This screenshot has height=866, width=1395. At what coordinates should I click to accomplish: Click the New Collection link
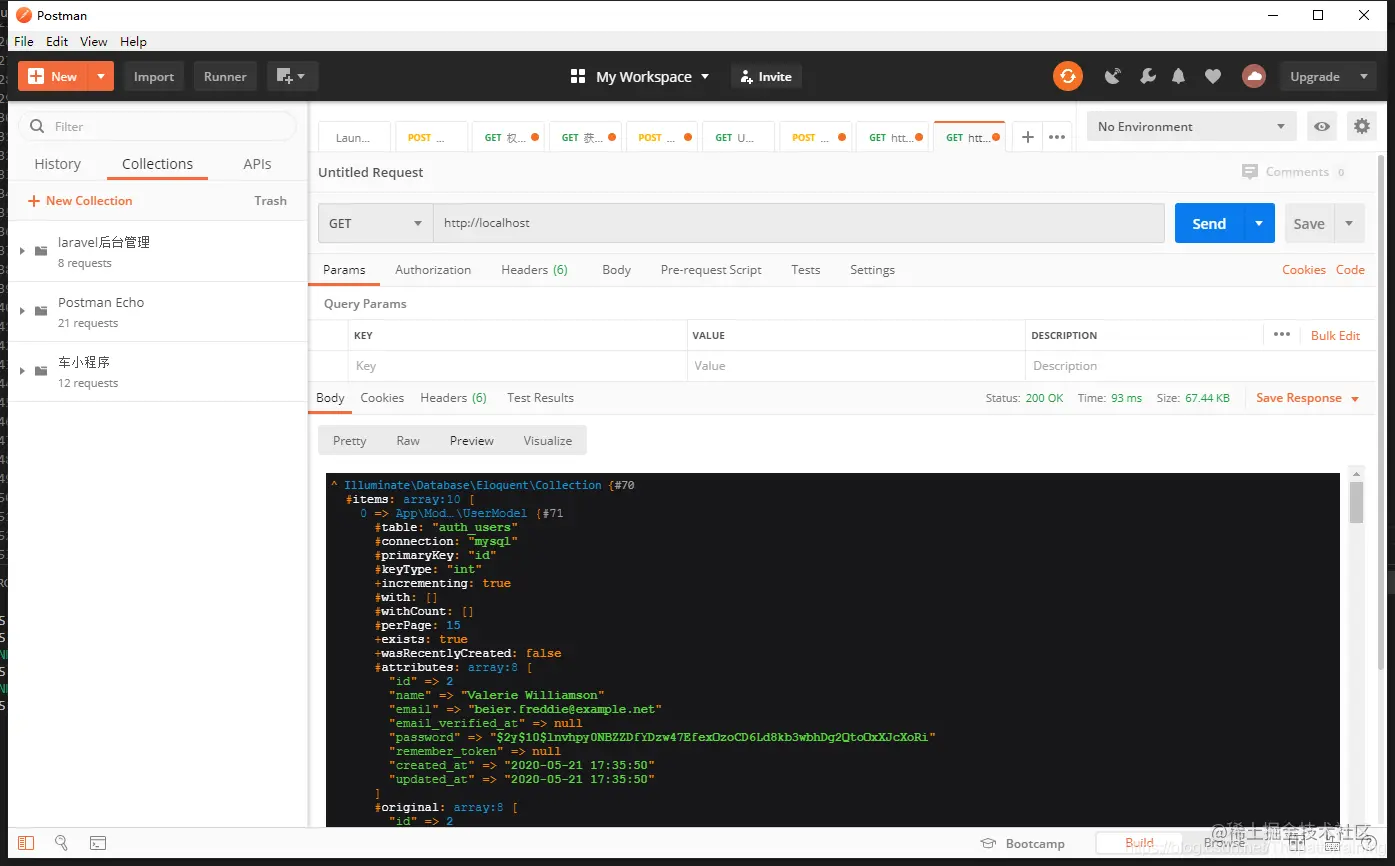pos(80,200)
